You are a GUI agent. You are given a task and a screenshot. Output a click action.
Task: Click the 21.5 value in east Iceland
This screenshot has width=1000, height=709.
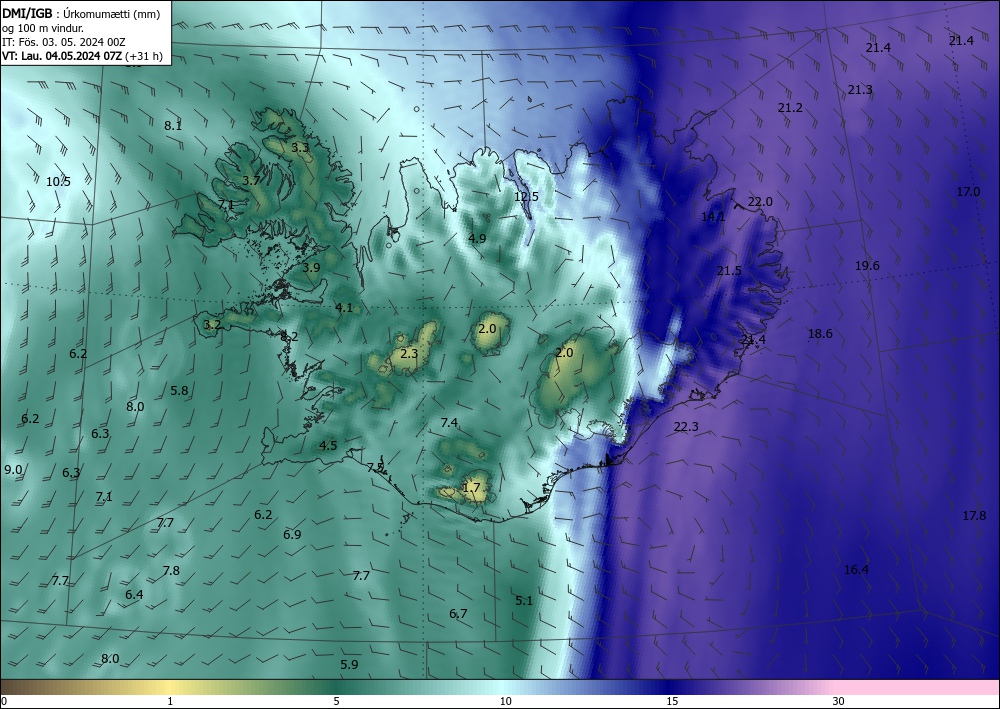729,271
